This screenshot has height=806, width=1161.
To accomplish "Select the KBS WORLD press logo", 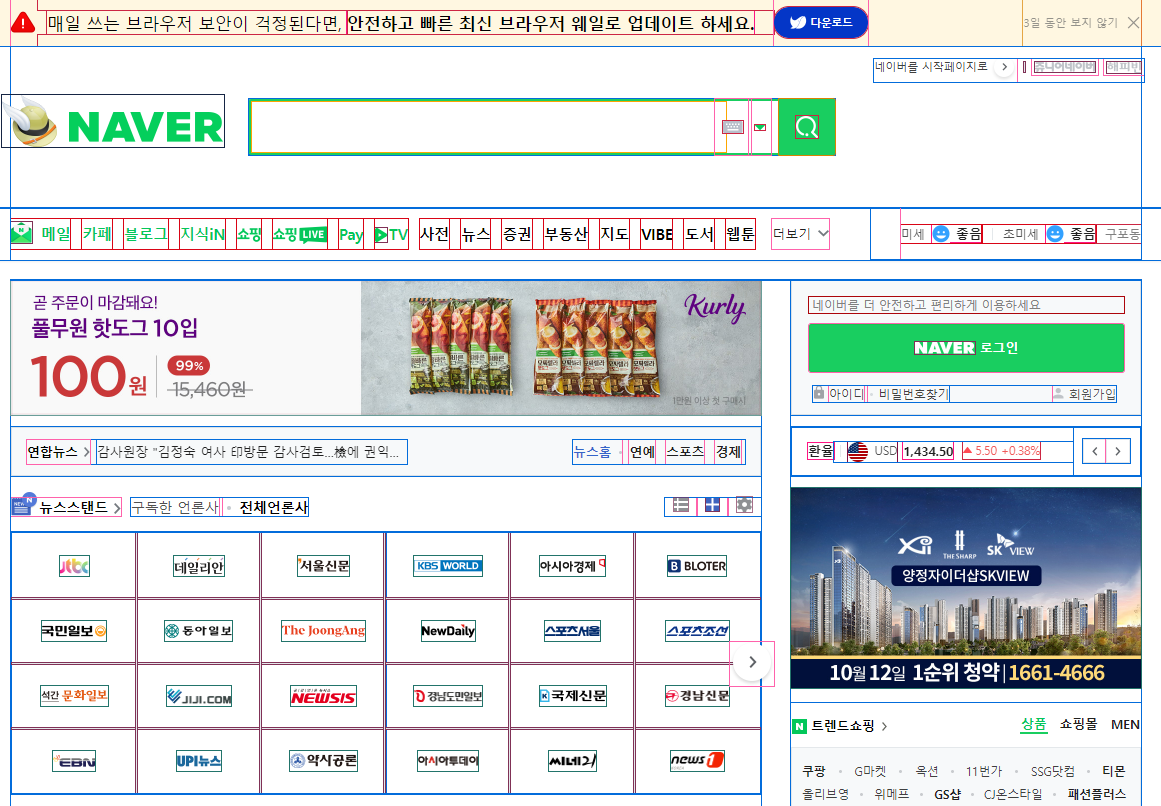I will 448,565.
